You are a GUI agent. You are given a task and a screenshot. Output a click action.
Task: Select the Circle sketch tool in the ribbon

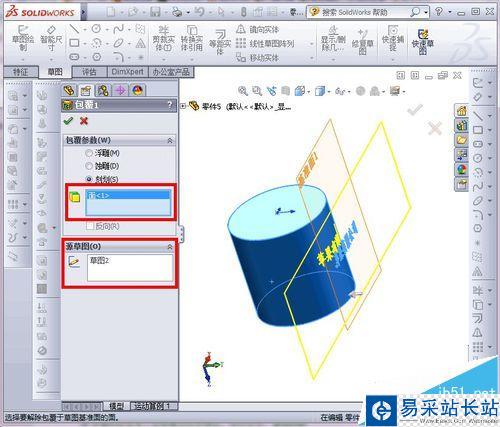pyautogui.click(x=96, y=29)
